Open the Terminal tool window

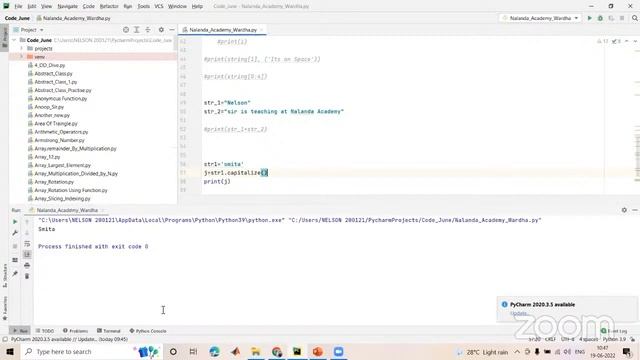tap(109, 331)
